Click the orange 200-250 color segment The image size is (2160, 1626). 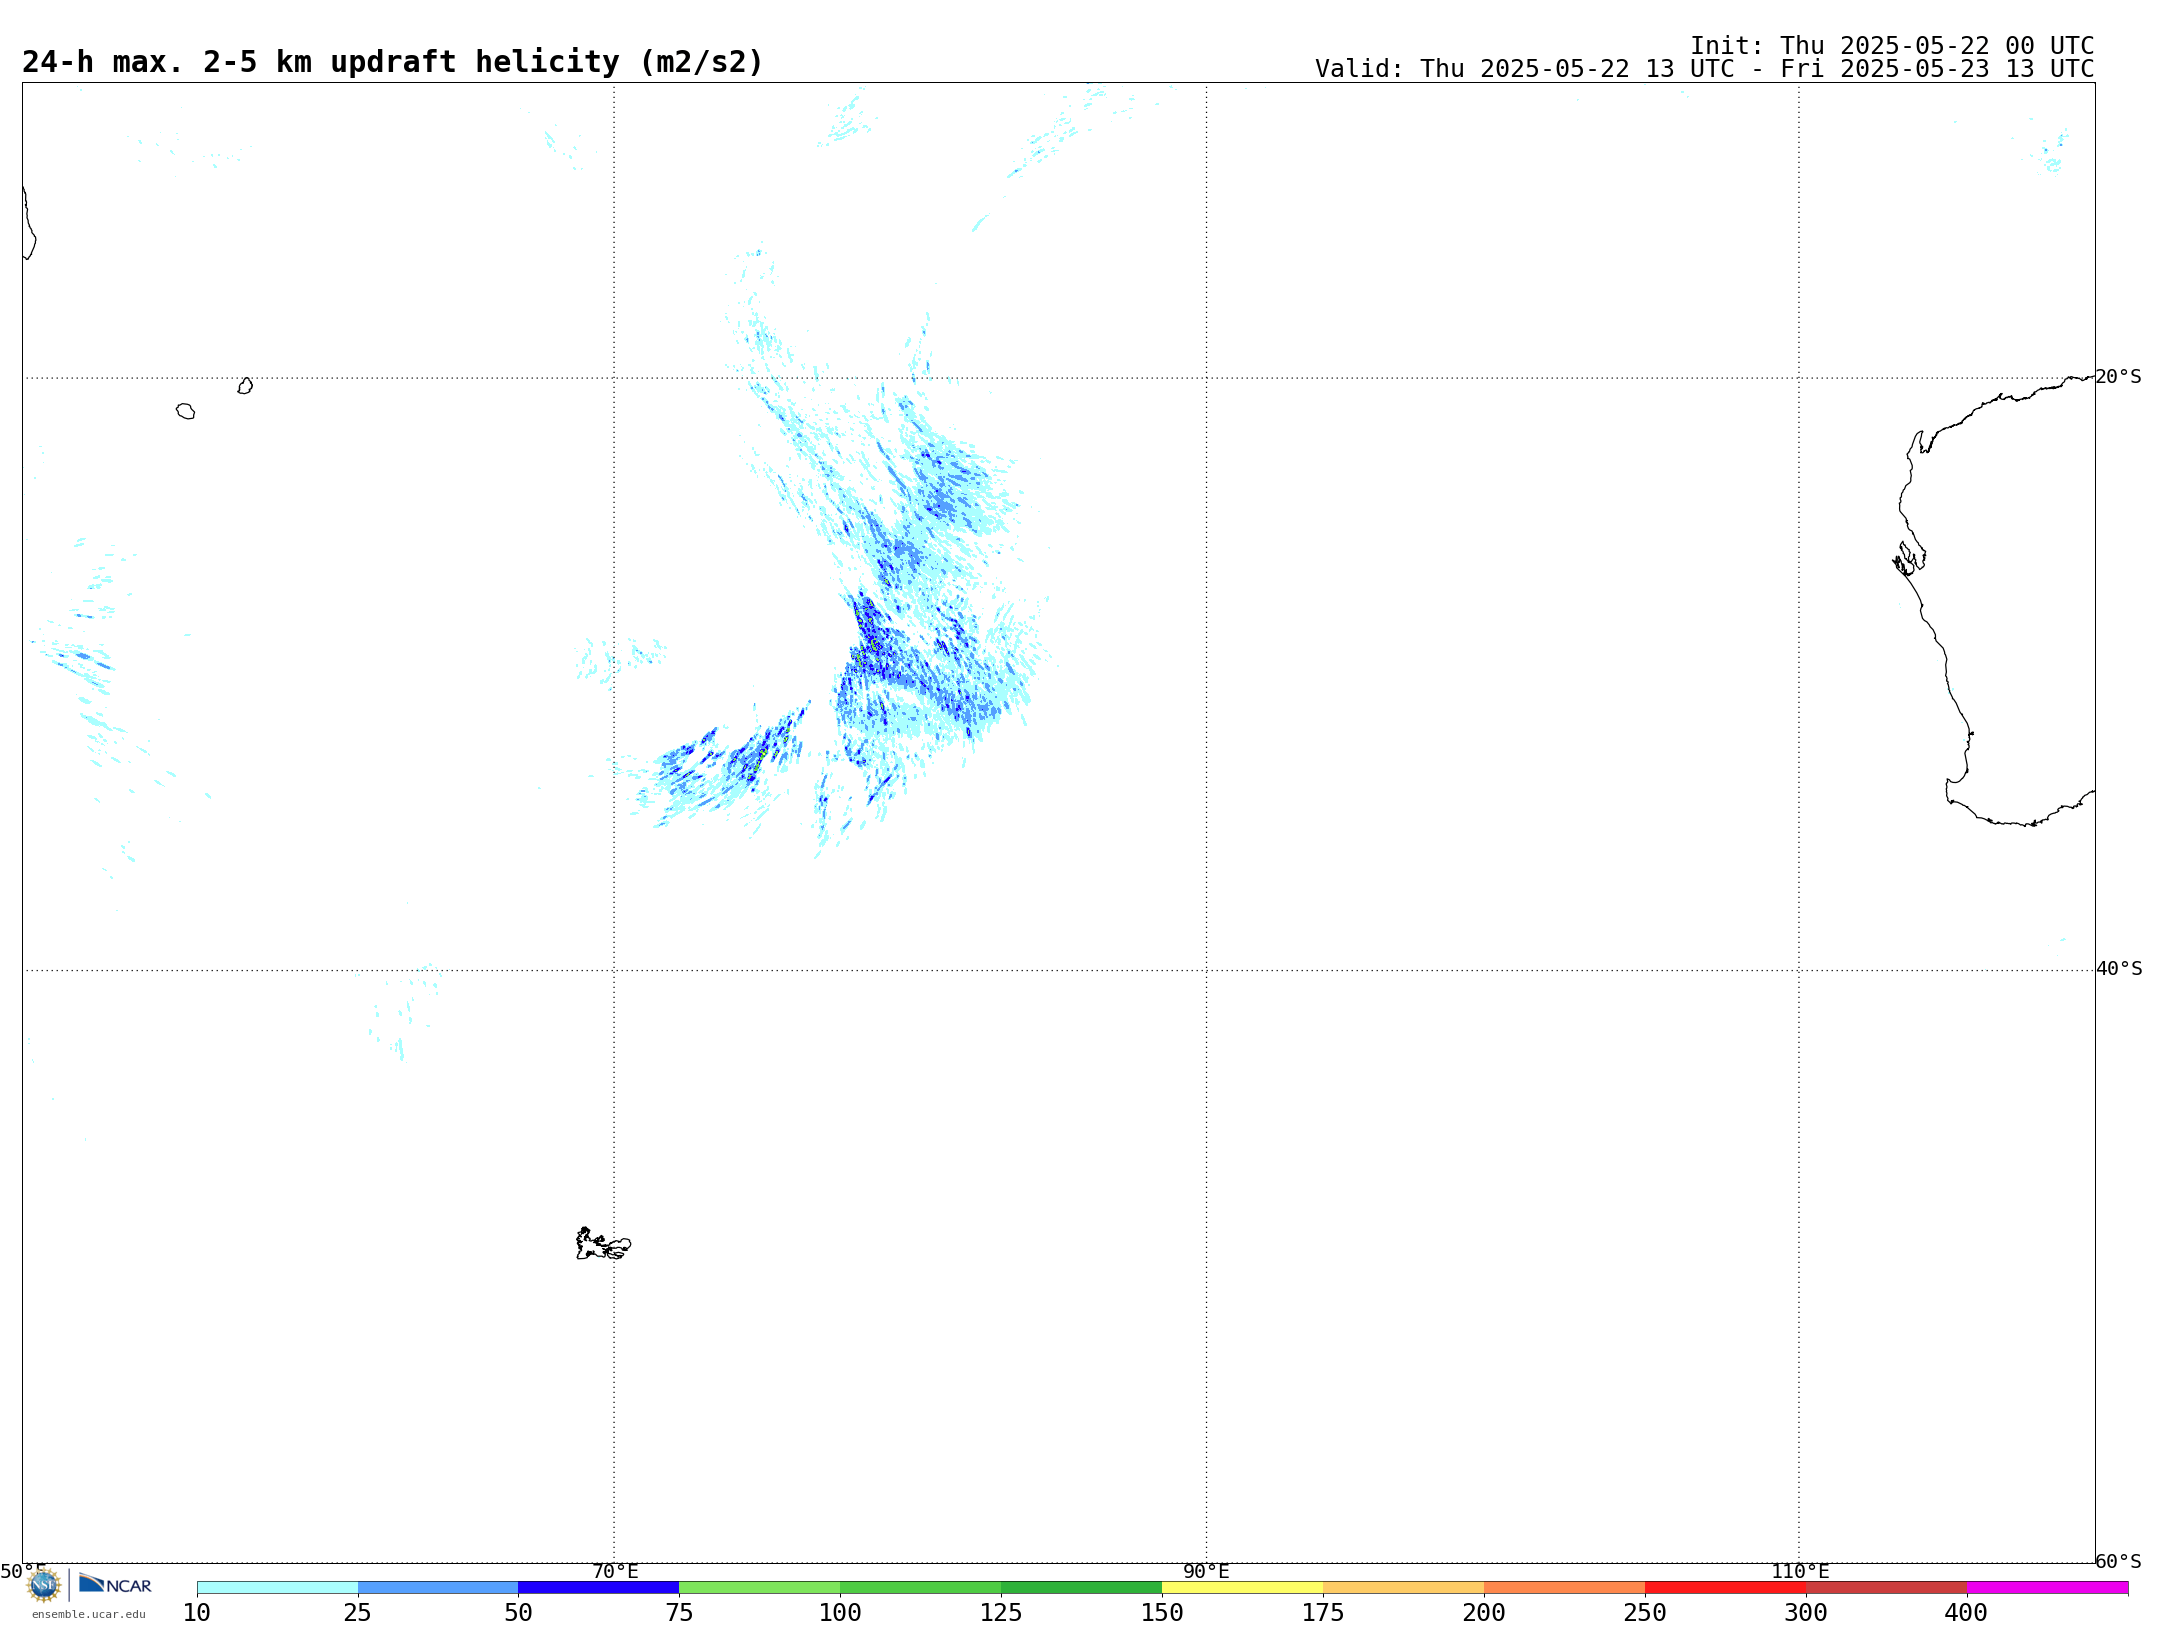pos(1565,1588)
